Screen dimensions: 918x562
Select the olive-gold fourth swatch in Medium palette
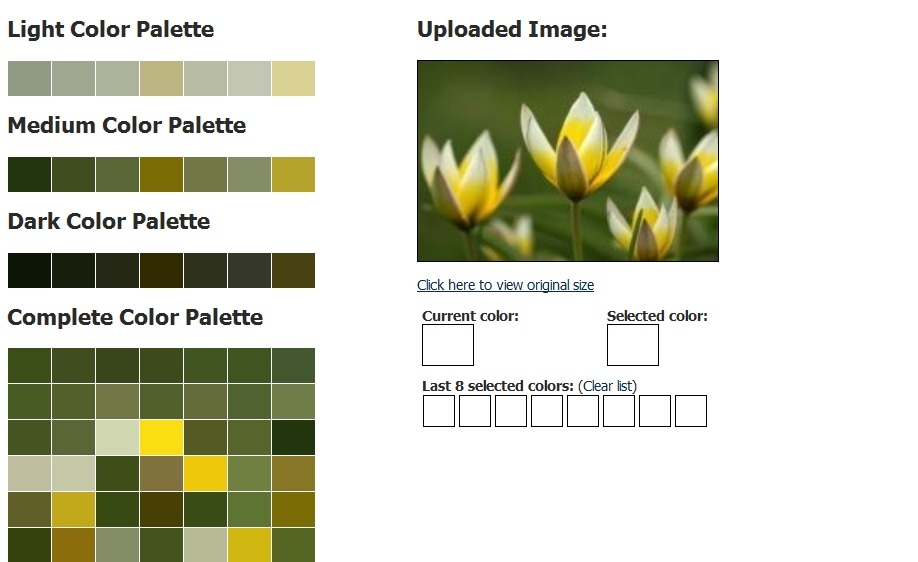click(x=161, y=174)
